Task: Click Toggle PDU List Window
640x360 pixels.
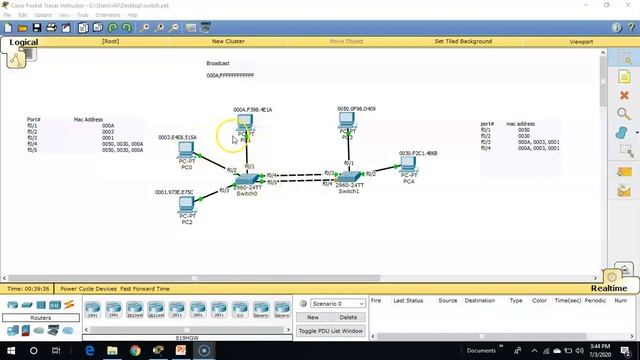Action: coord(331,331)
